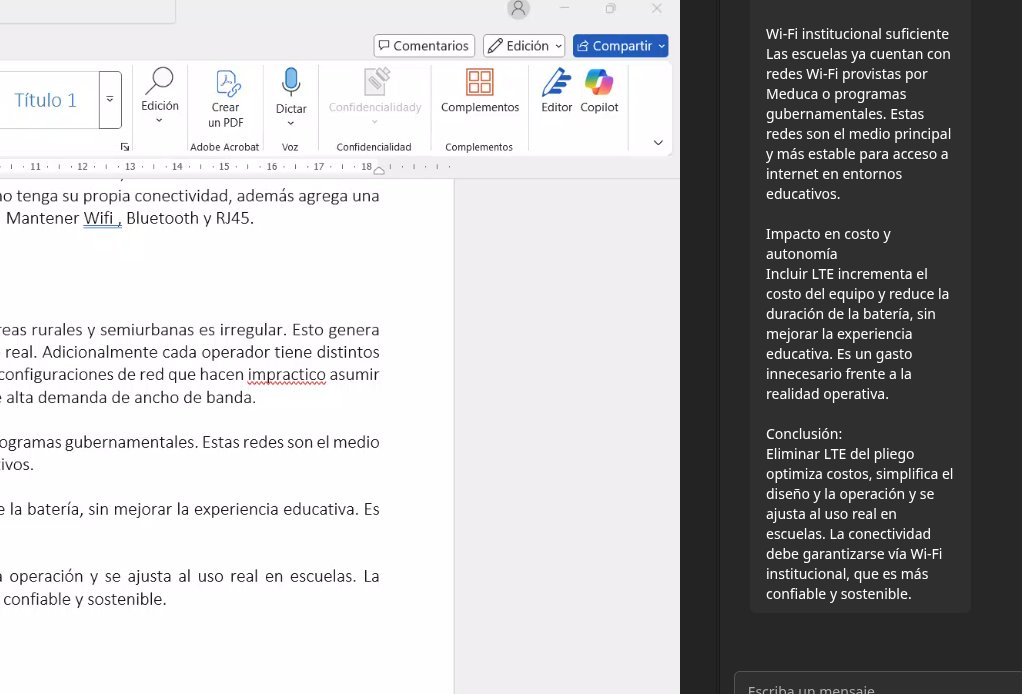
Task: Open the Comentarios panel
Action: [423, 45]
